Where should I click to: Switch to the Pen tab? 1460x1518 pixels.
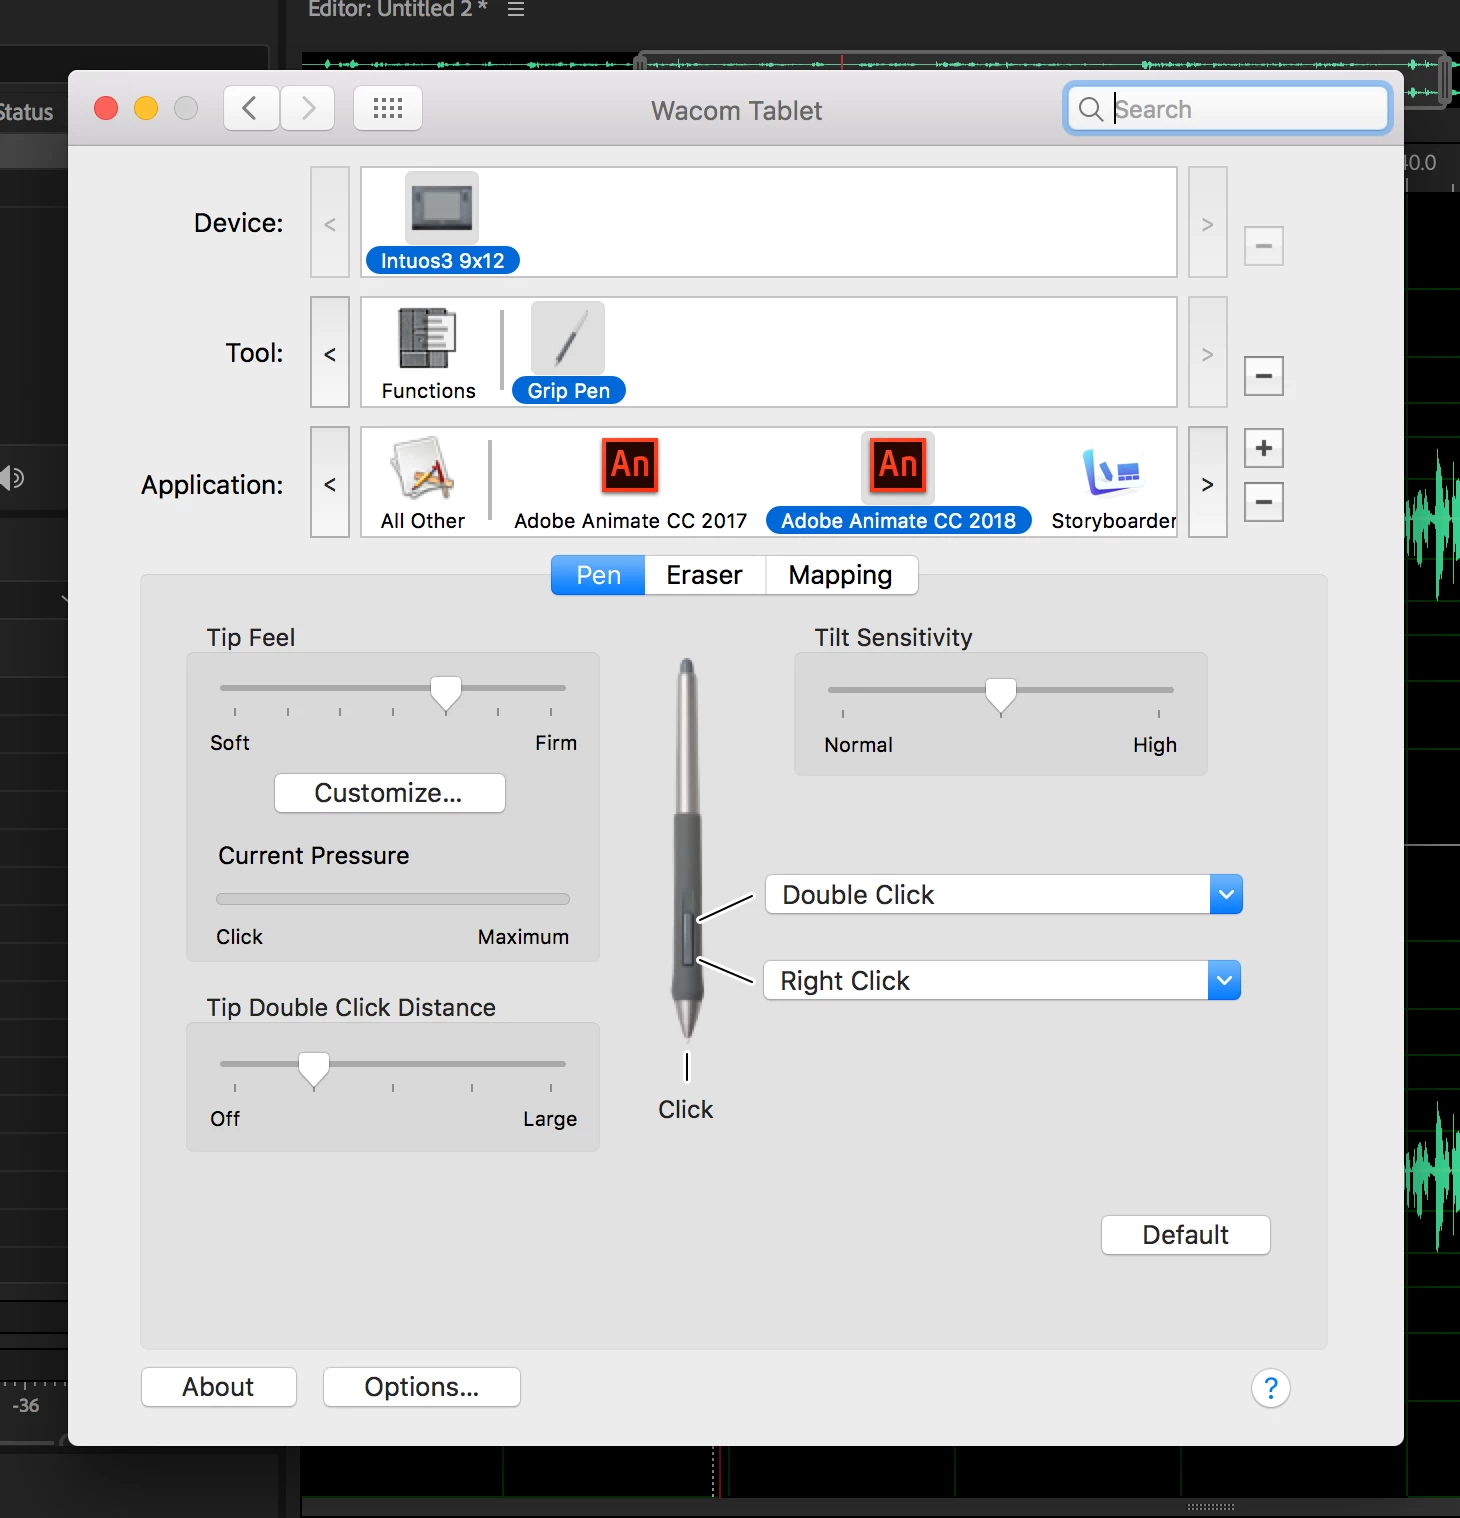click(598, 575)
